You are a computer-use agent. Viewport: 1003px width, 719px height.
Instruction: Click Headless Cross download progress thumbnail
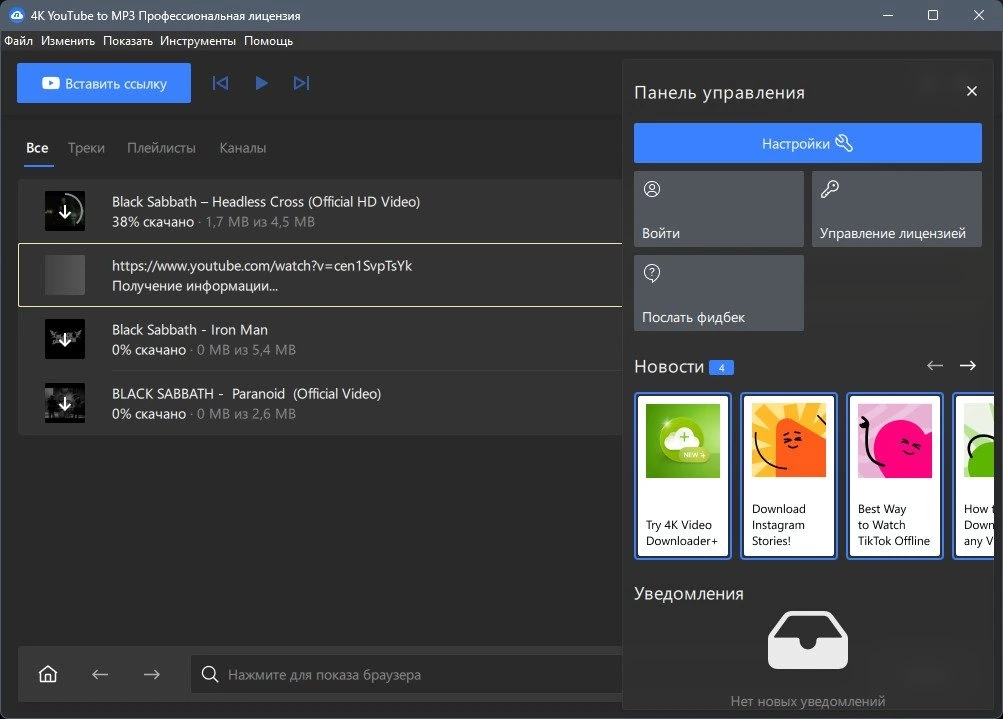(65, 211)
